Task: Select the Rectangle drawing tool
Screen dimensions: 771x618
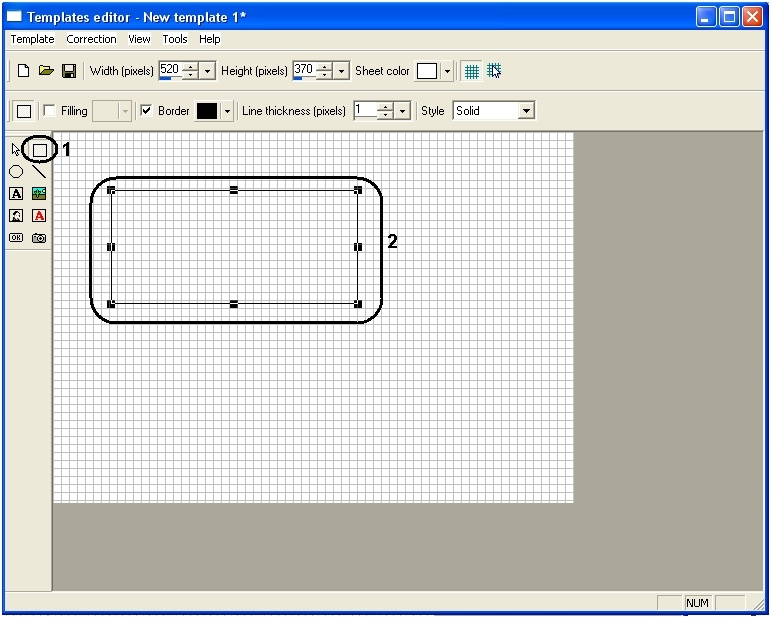Action: click(39, 150)
